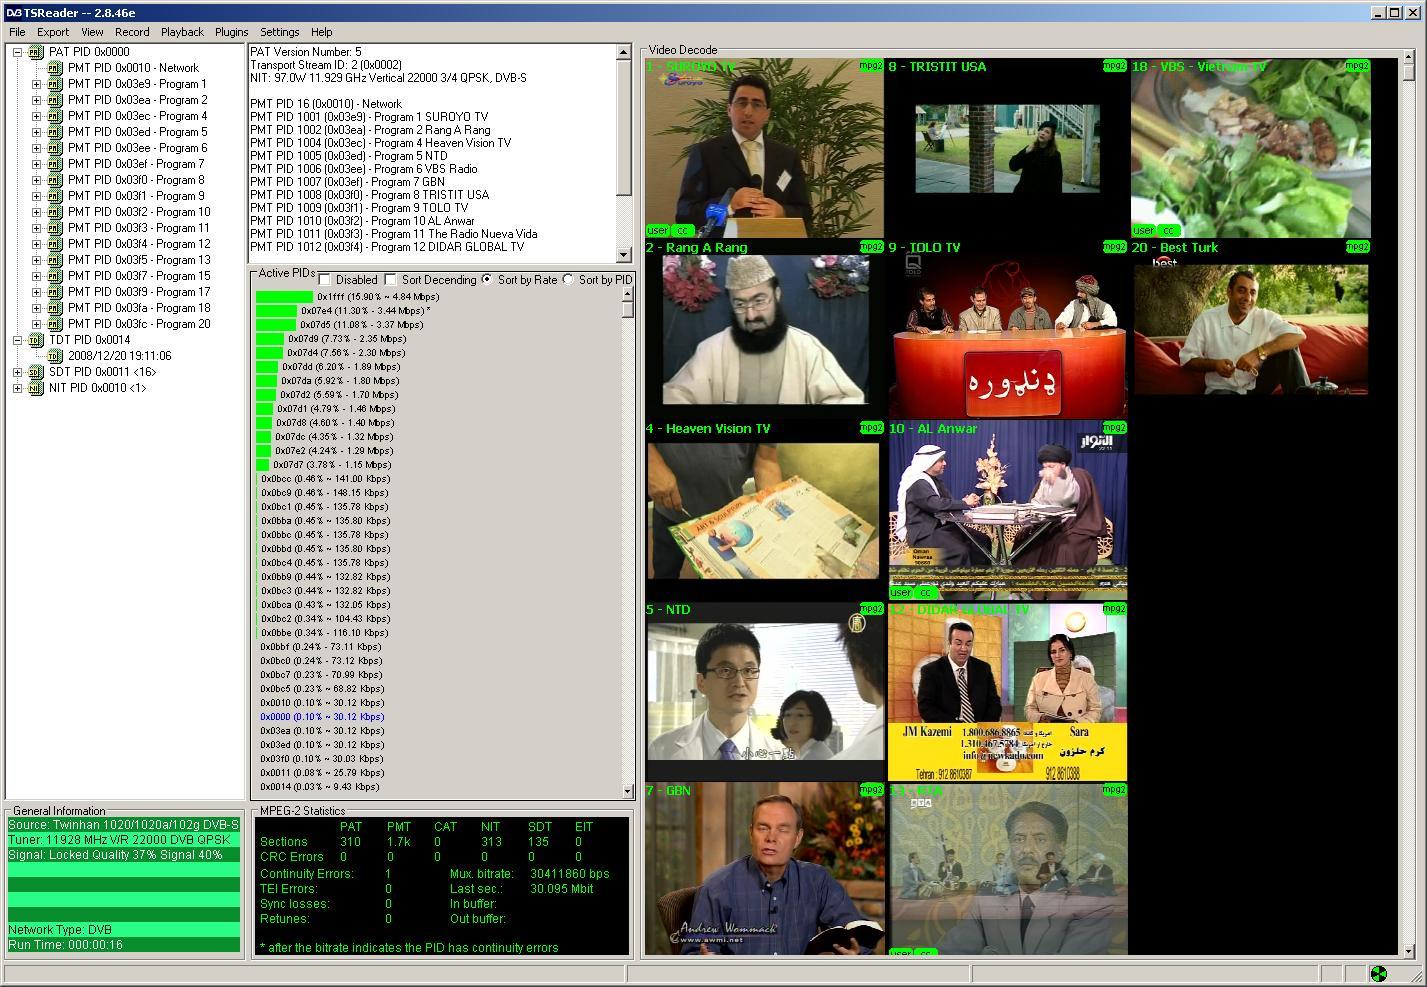Open the Plugins menu
The width and height of the screenshot is (1427, 987).
click(x=231, y=32)
